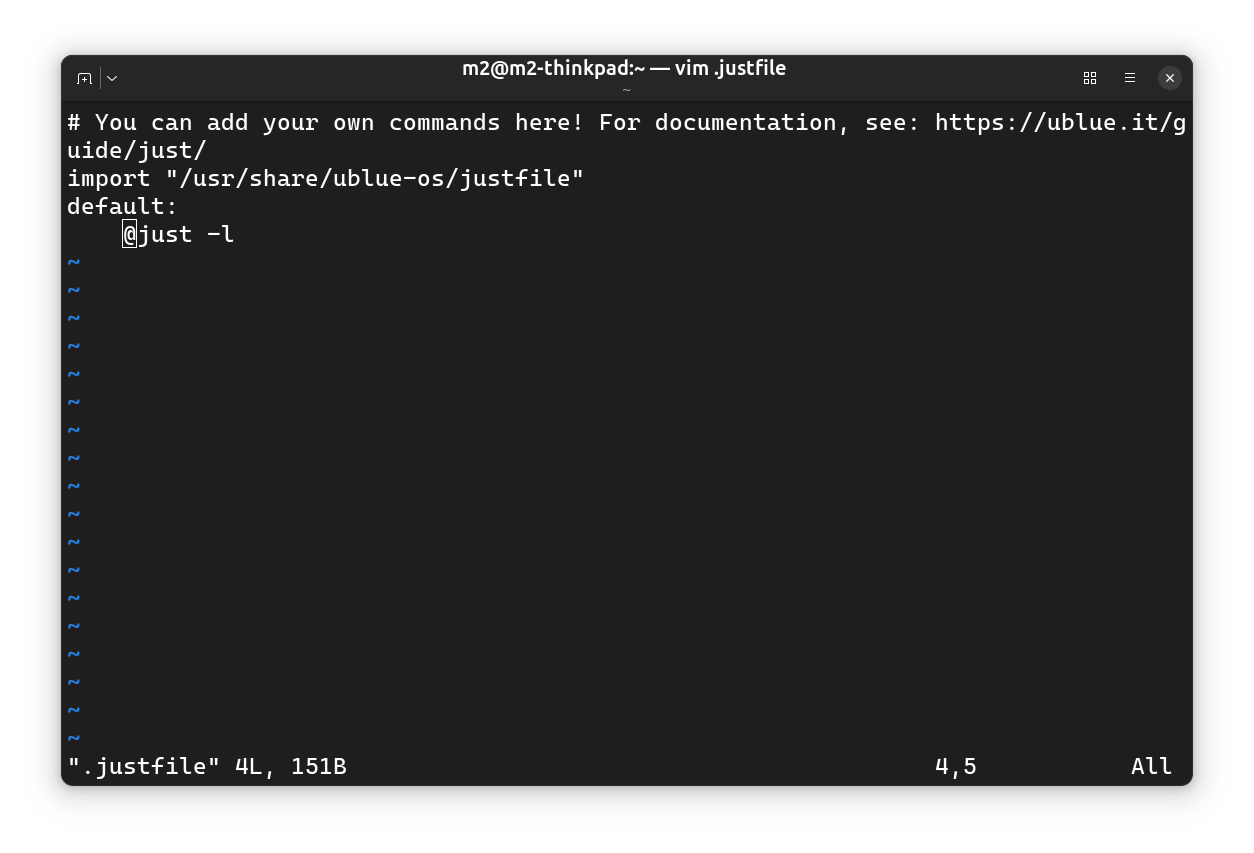This screenshot has height=853, width=1254.
Task: Close the terminal window
Action: 1170,78
